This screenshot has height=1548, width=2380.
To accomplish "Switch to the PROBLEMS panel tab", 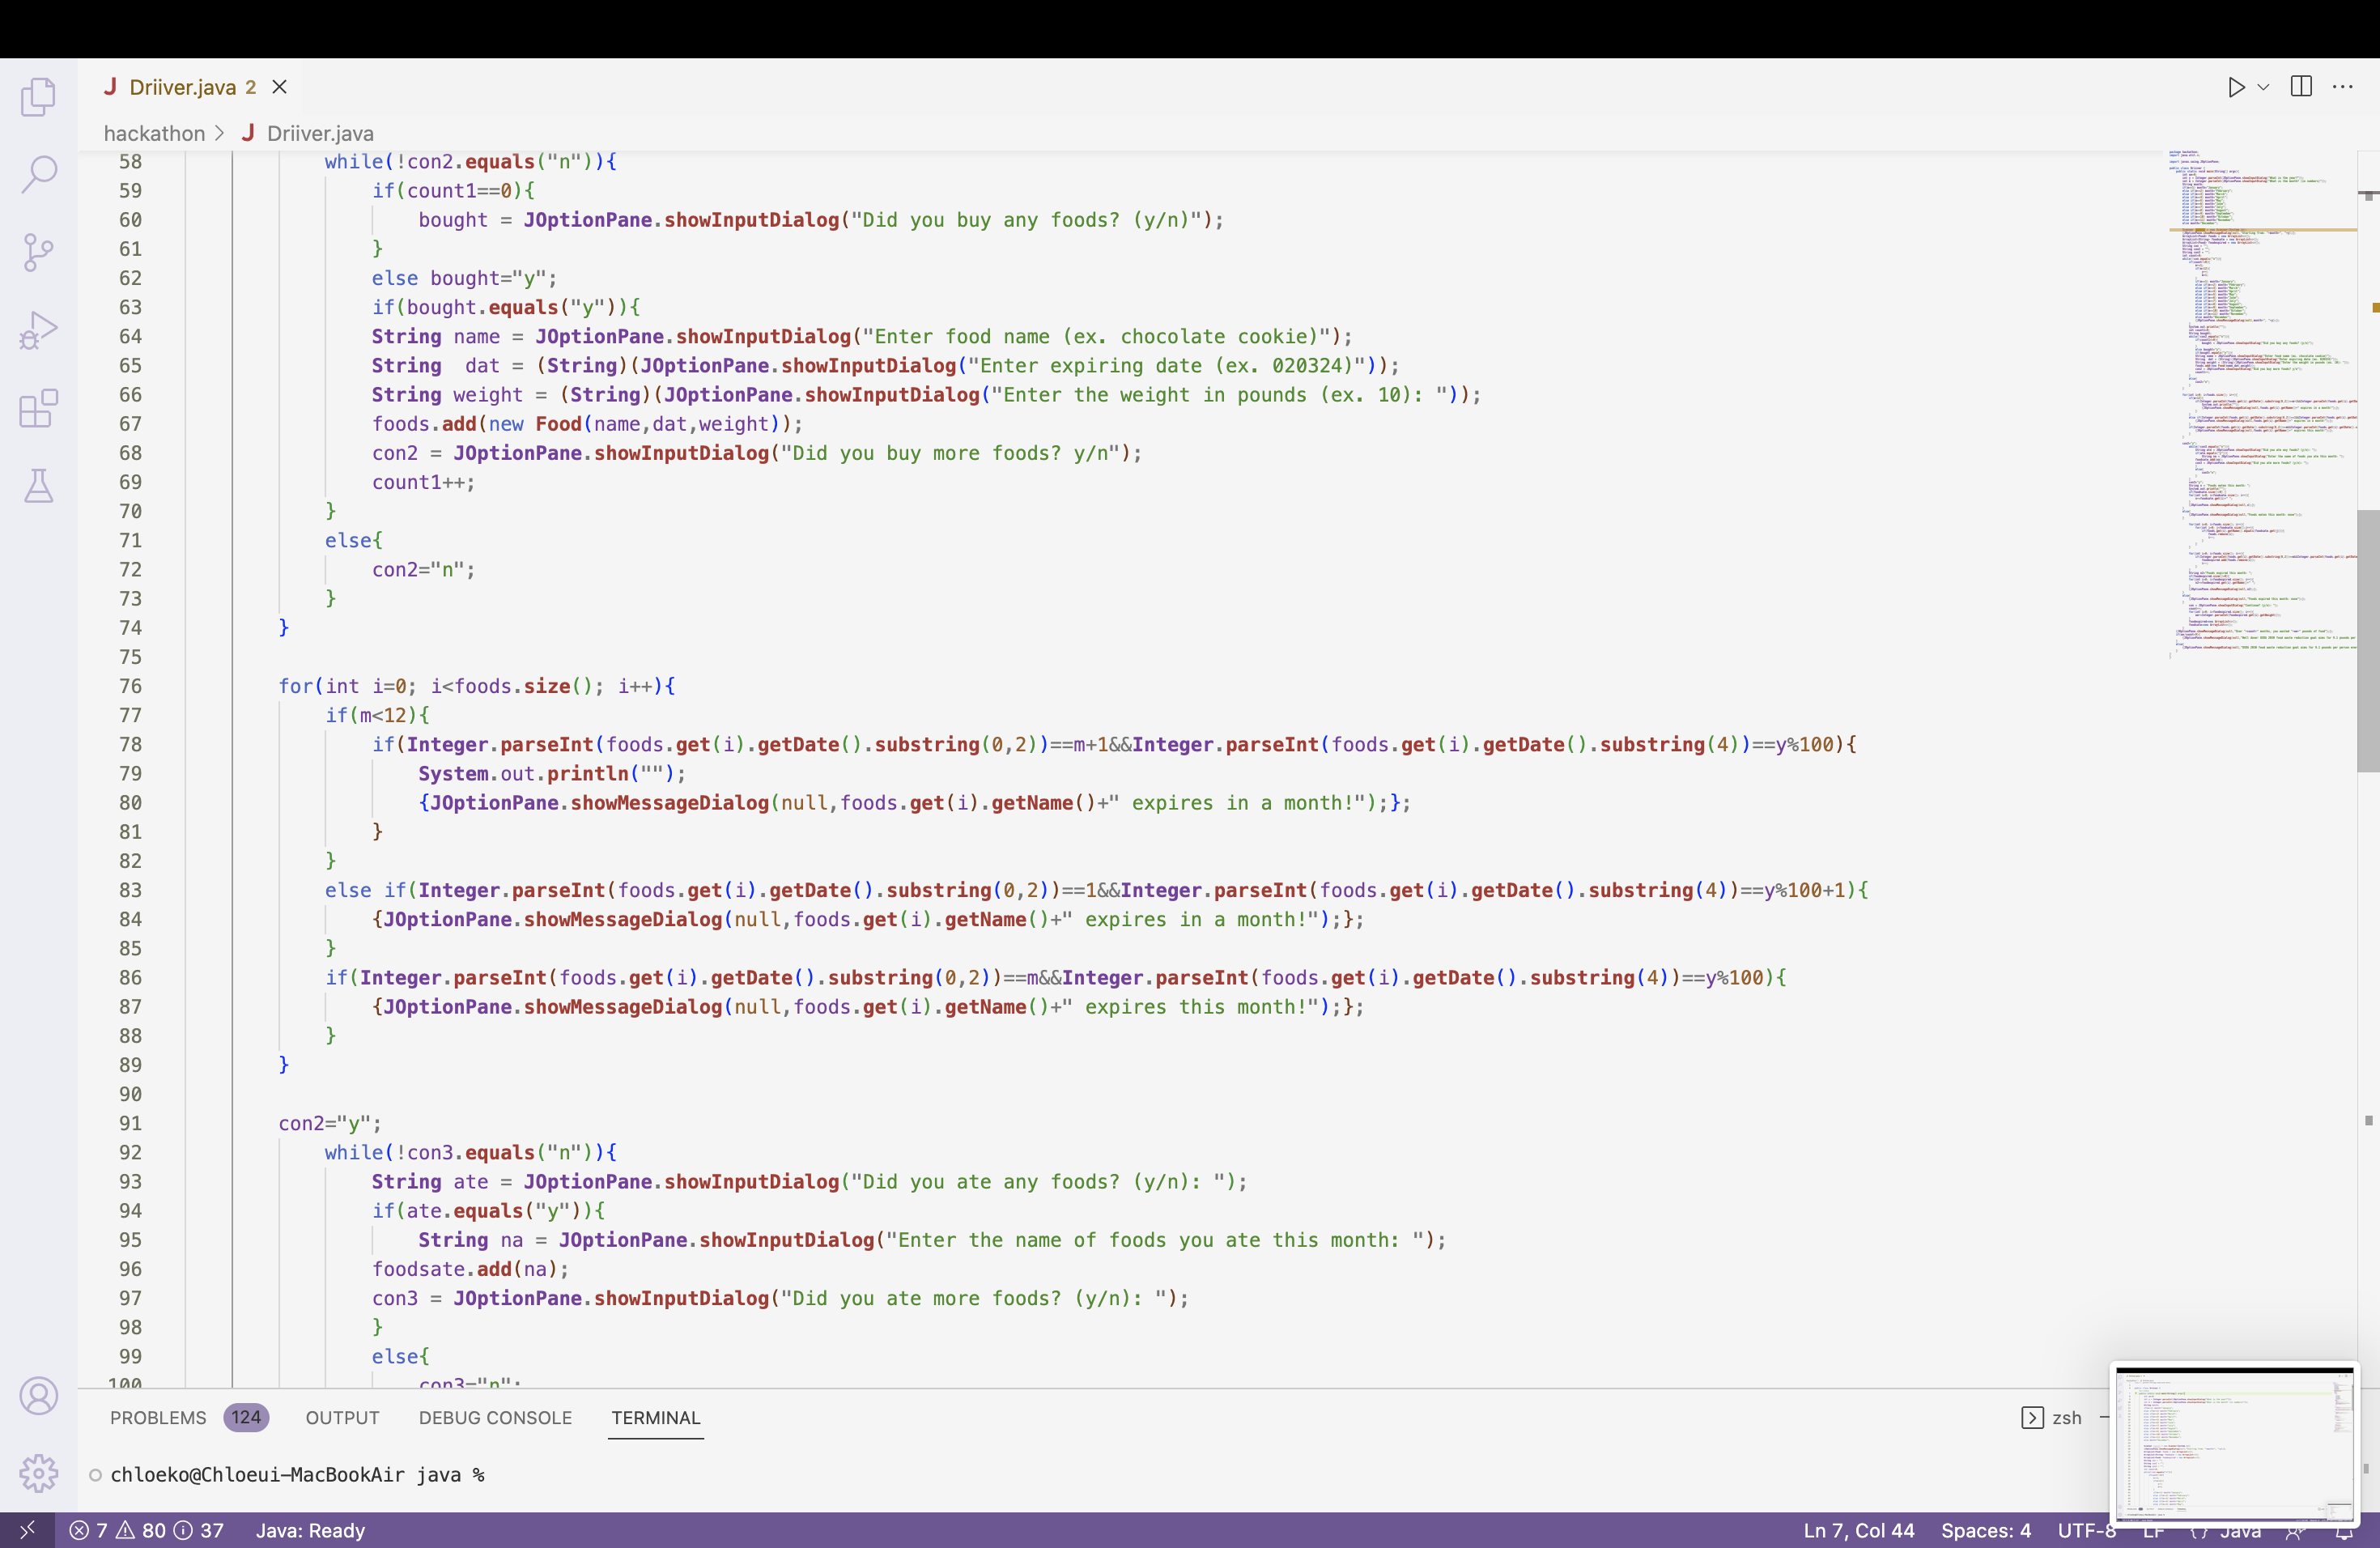I will (158, 1417).
